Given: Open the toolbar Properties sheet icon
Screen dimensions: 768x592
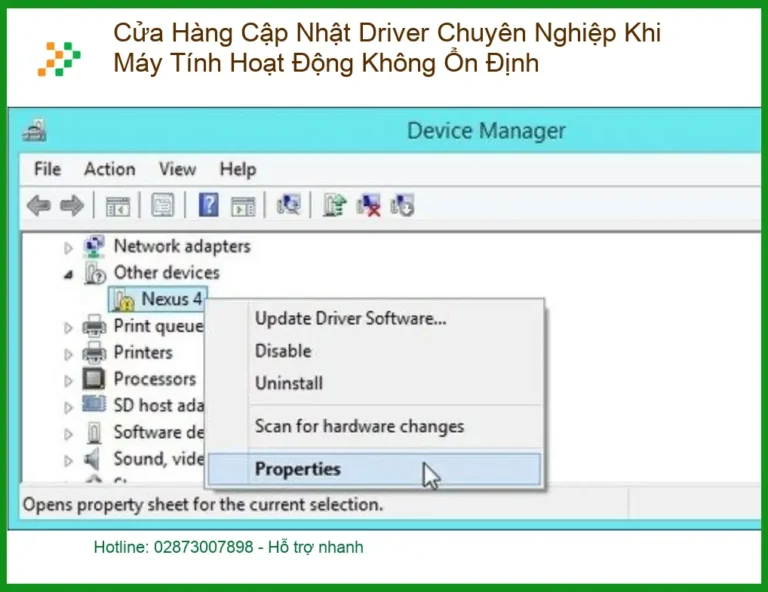Looking at the screenshot, I should (x=163, y=205).
